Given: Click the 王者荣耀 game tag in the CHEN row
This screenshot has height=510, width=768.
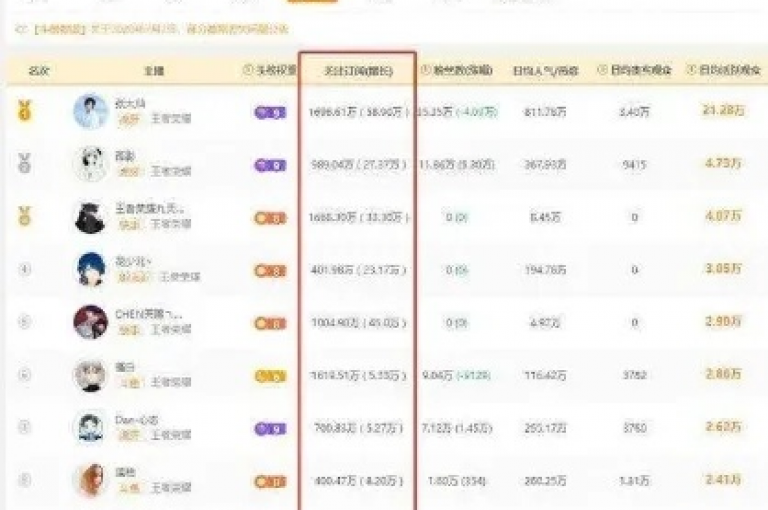Looking at the screenshot, I should 171,330.
